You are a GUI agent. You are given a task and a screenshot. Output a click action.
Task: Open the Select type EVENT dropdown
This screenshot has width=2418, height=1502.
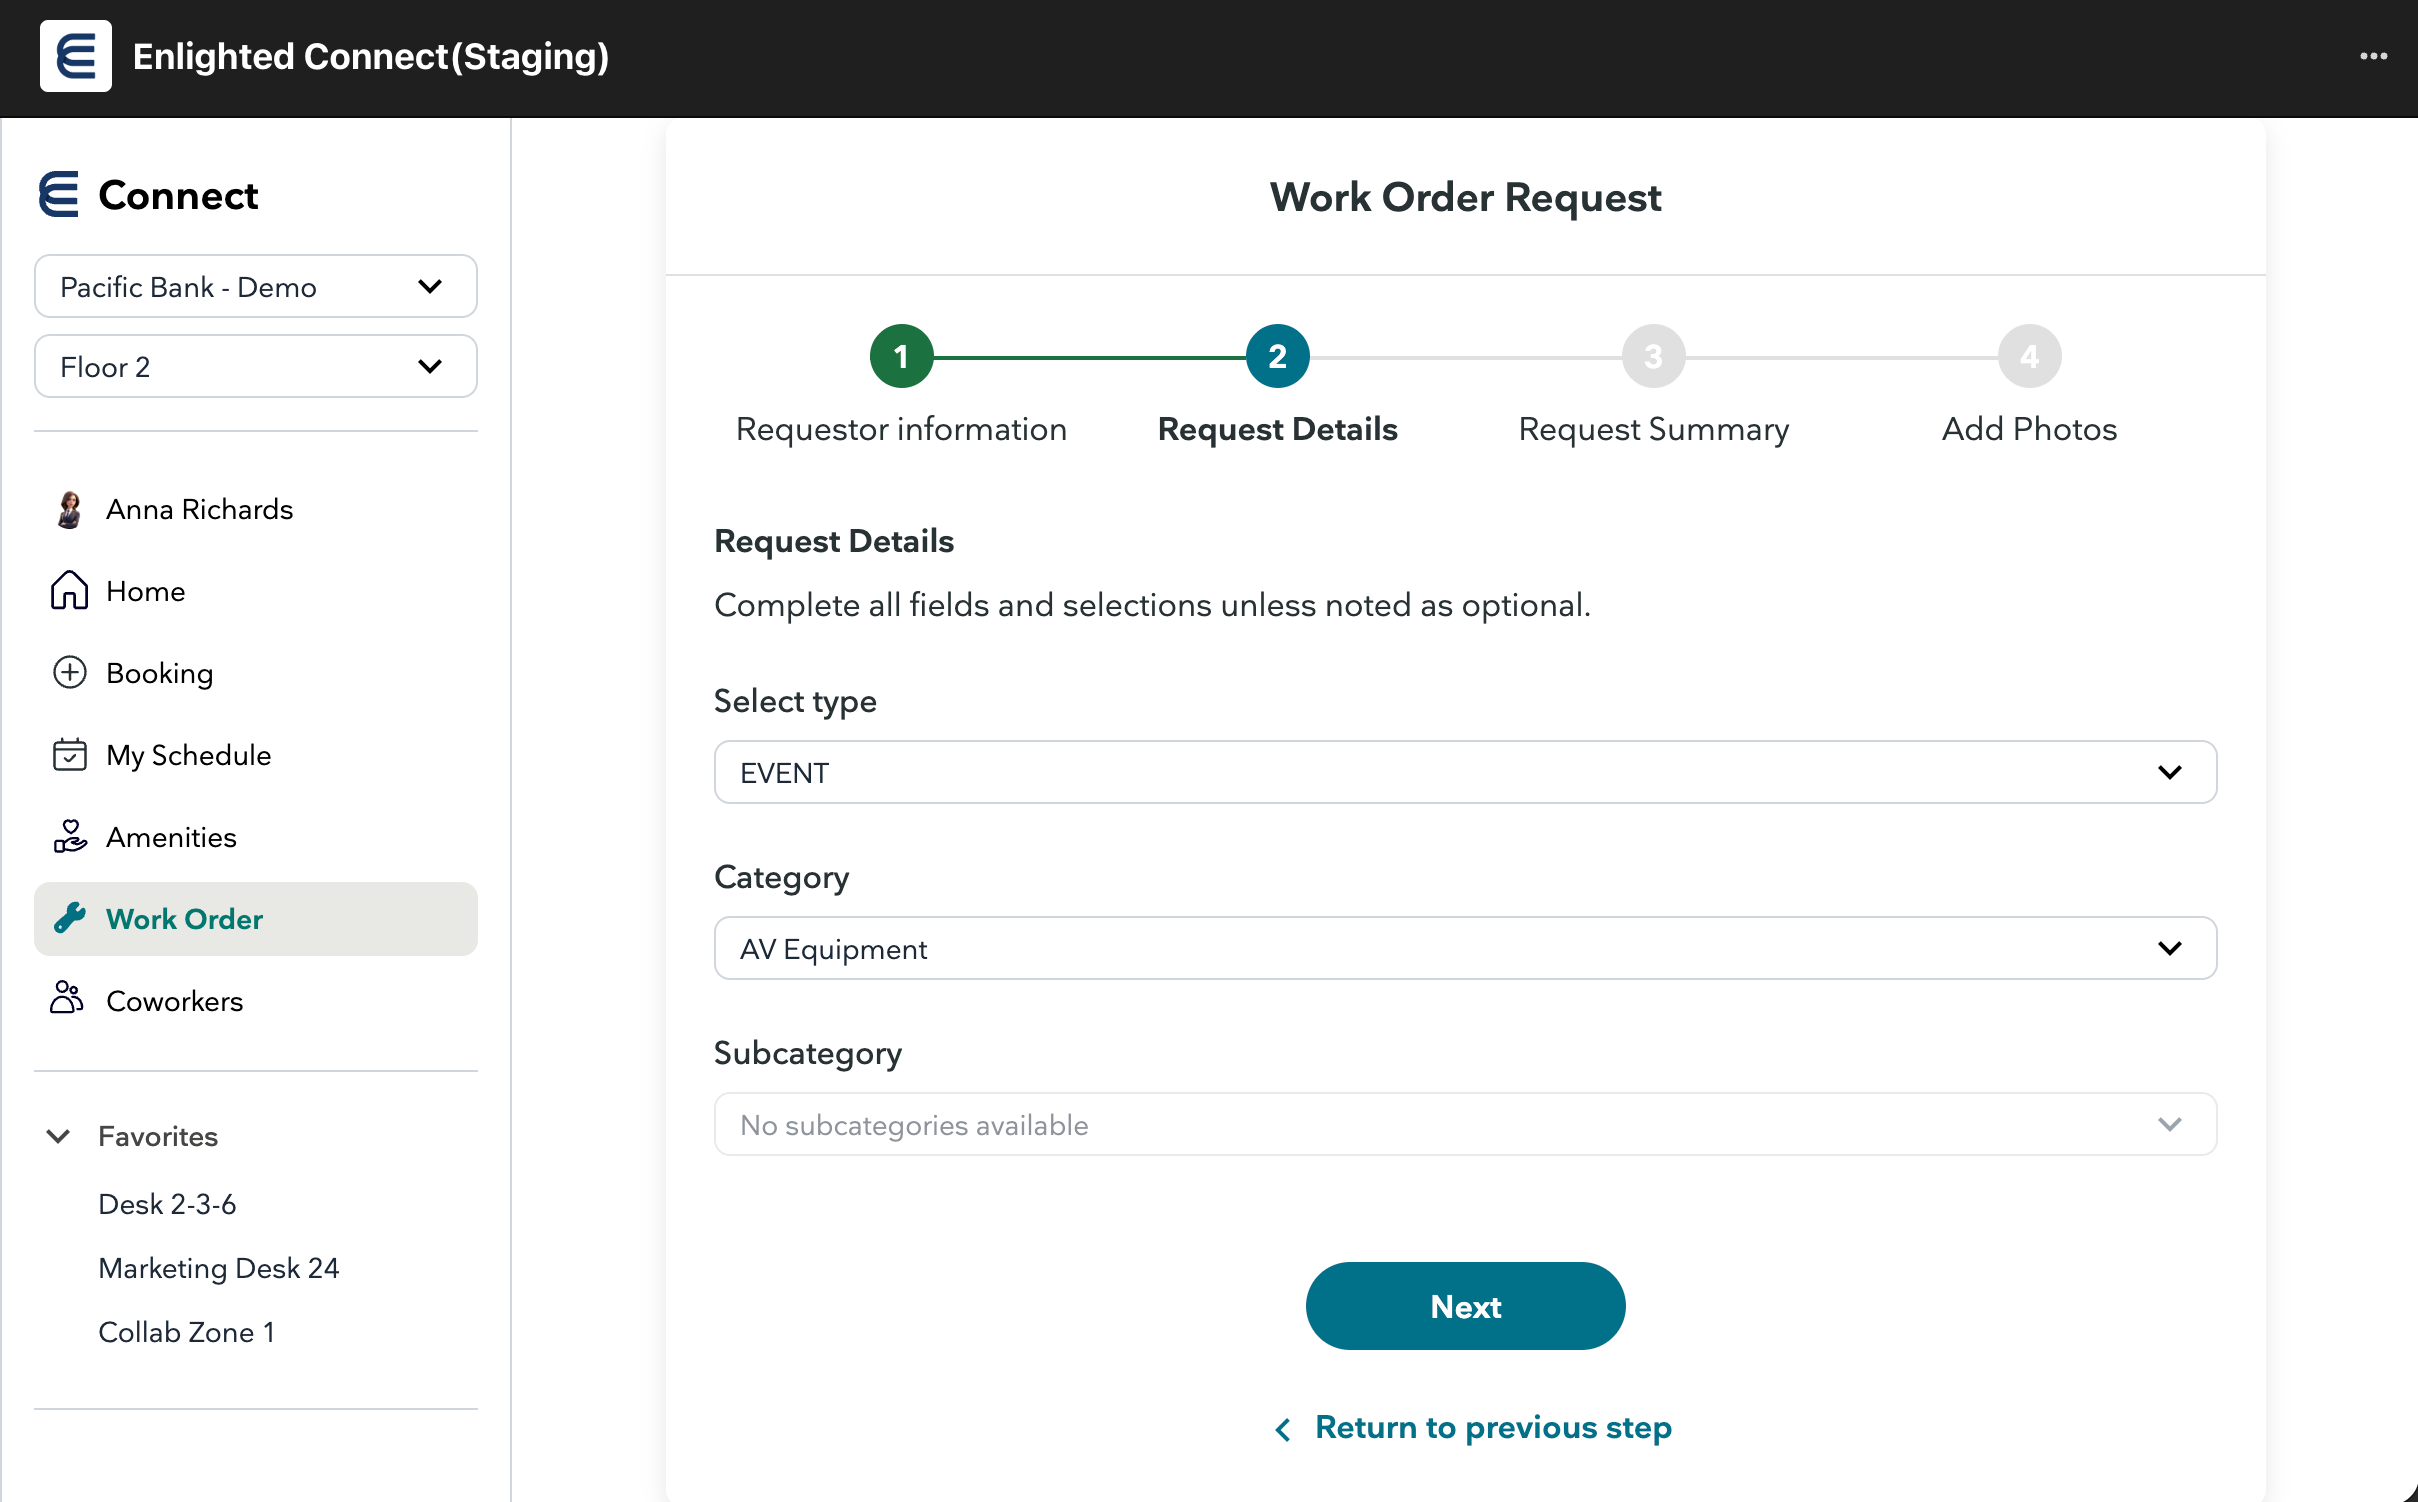tap(1465, 773)
